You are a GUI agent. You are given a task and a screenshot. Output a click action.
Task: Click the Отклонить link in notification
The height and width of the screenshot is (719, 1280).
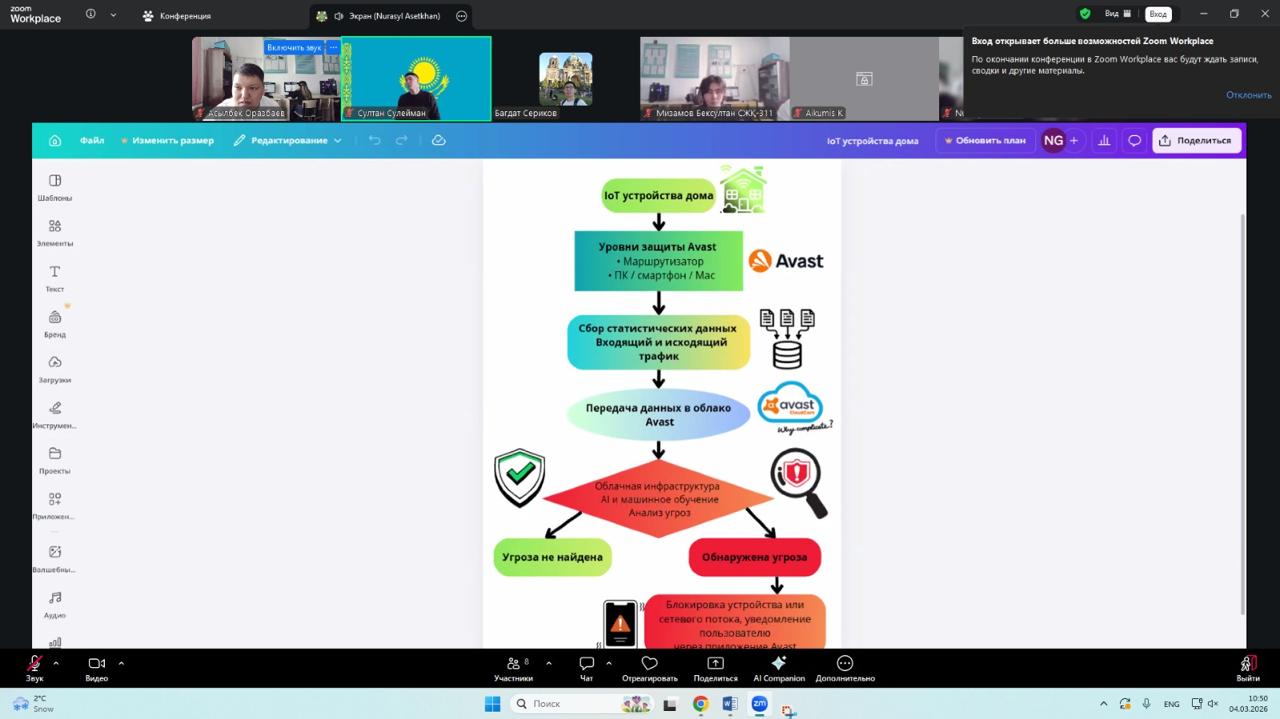point(1248,95)
